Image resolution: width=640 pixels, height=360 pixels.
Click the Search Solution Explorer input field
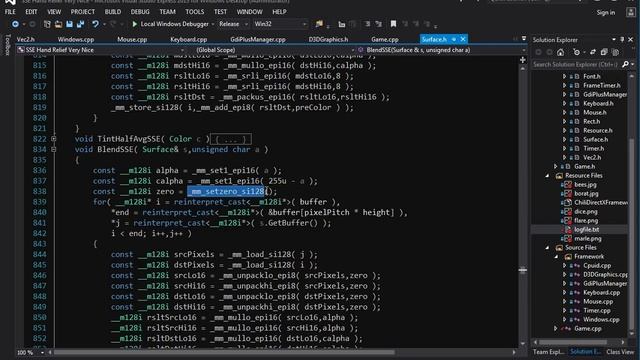[x=576, y=64]
